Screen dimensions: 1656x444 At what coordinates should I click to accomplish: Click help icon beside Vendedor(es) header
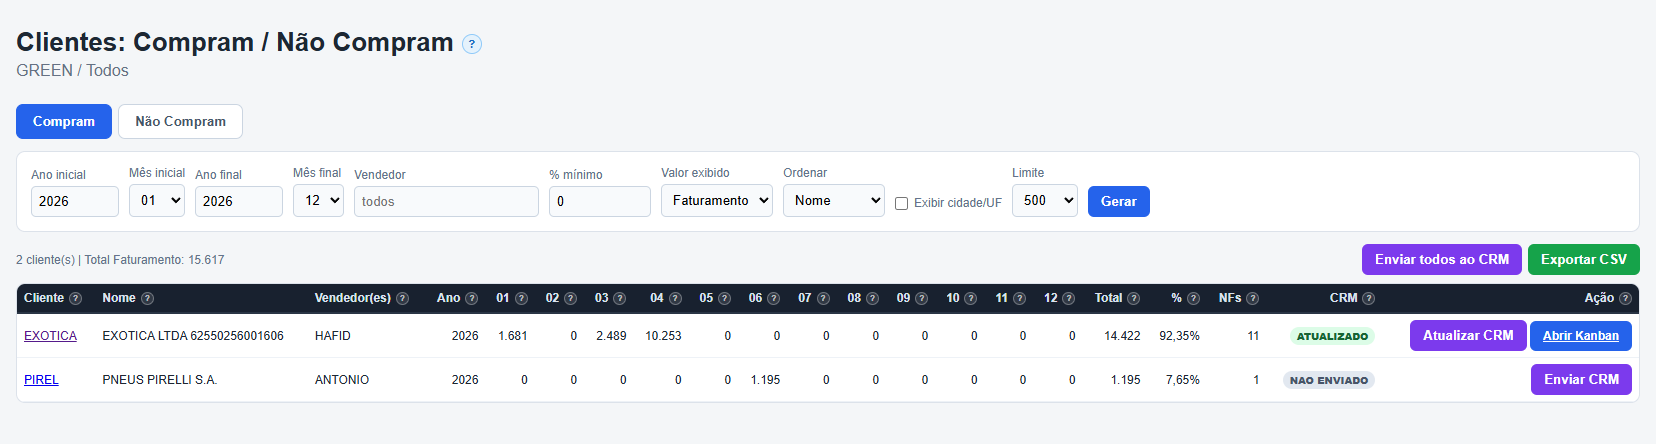coord(402,298)
